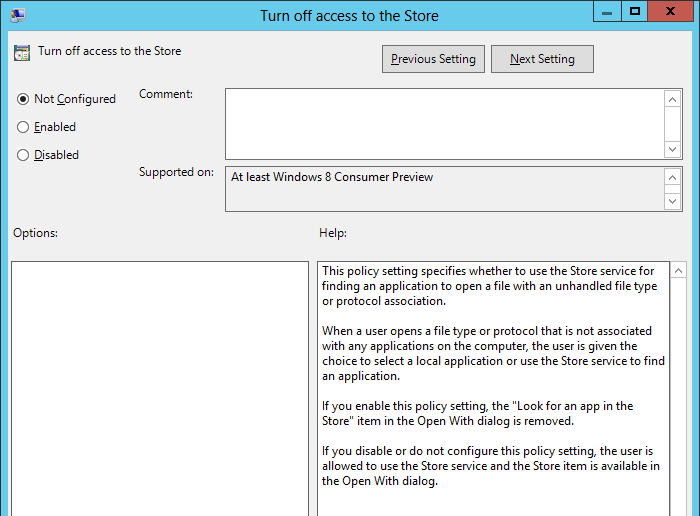Click the policy icon in the title bar

pyautogui.click(x=17, y=15)
